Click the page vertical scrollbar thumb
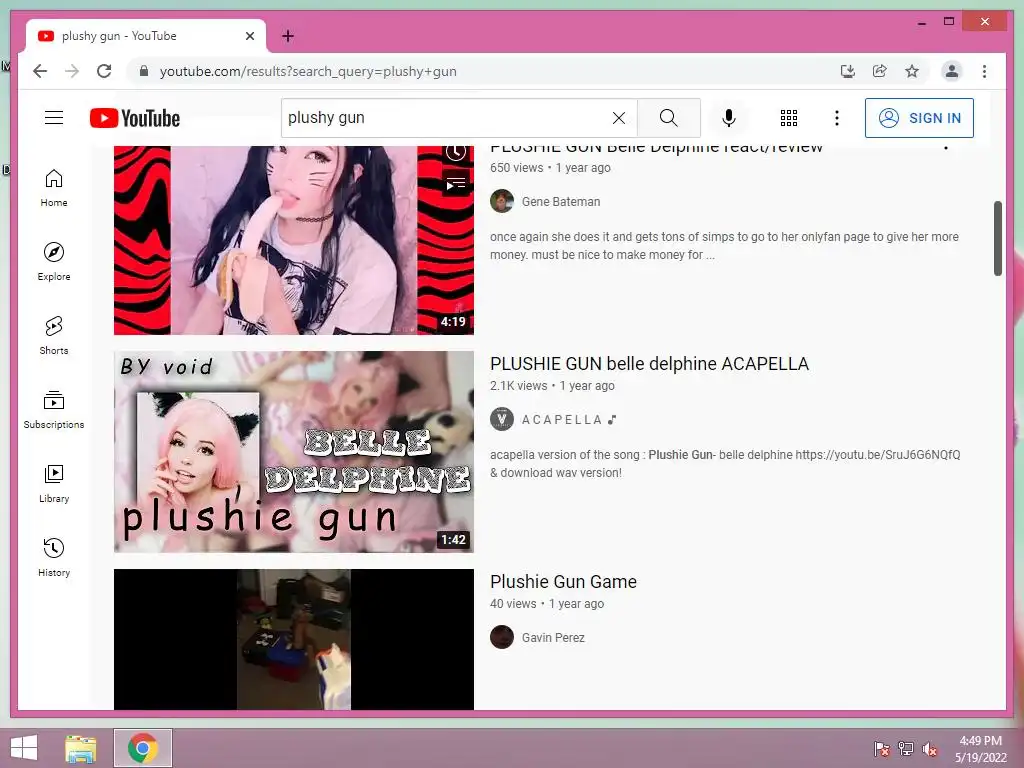The height and width of the screenshot is (768, 1024). pos(997,238)
